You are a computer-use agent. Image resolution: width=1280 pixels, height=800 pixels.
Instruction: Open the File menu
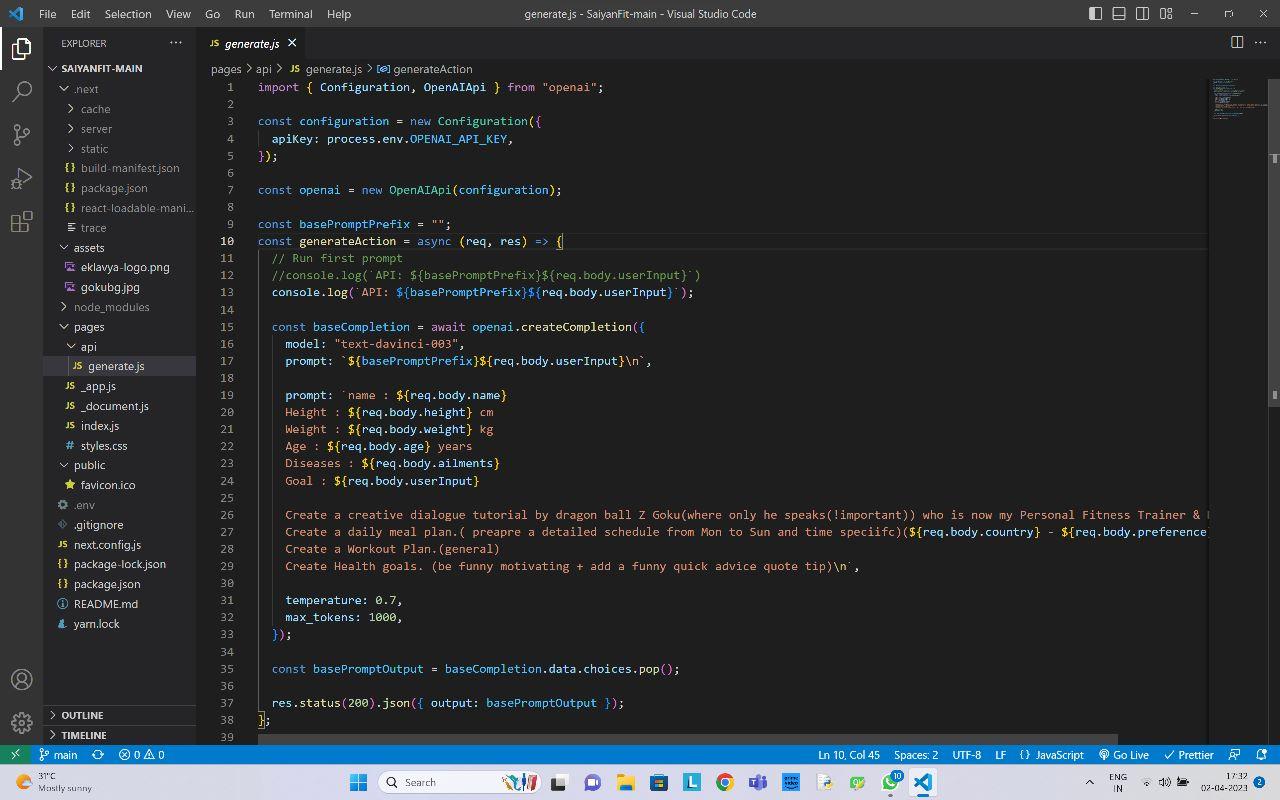click(x=47, y=14)
